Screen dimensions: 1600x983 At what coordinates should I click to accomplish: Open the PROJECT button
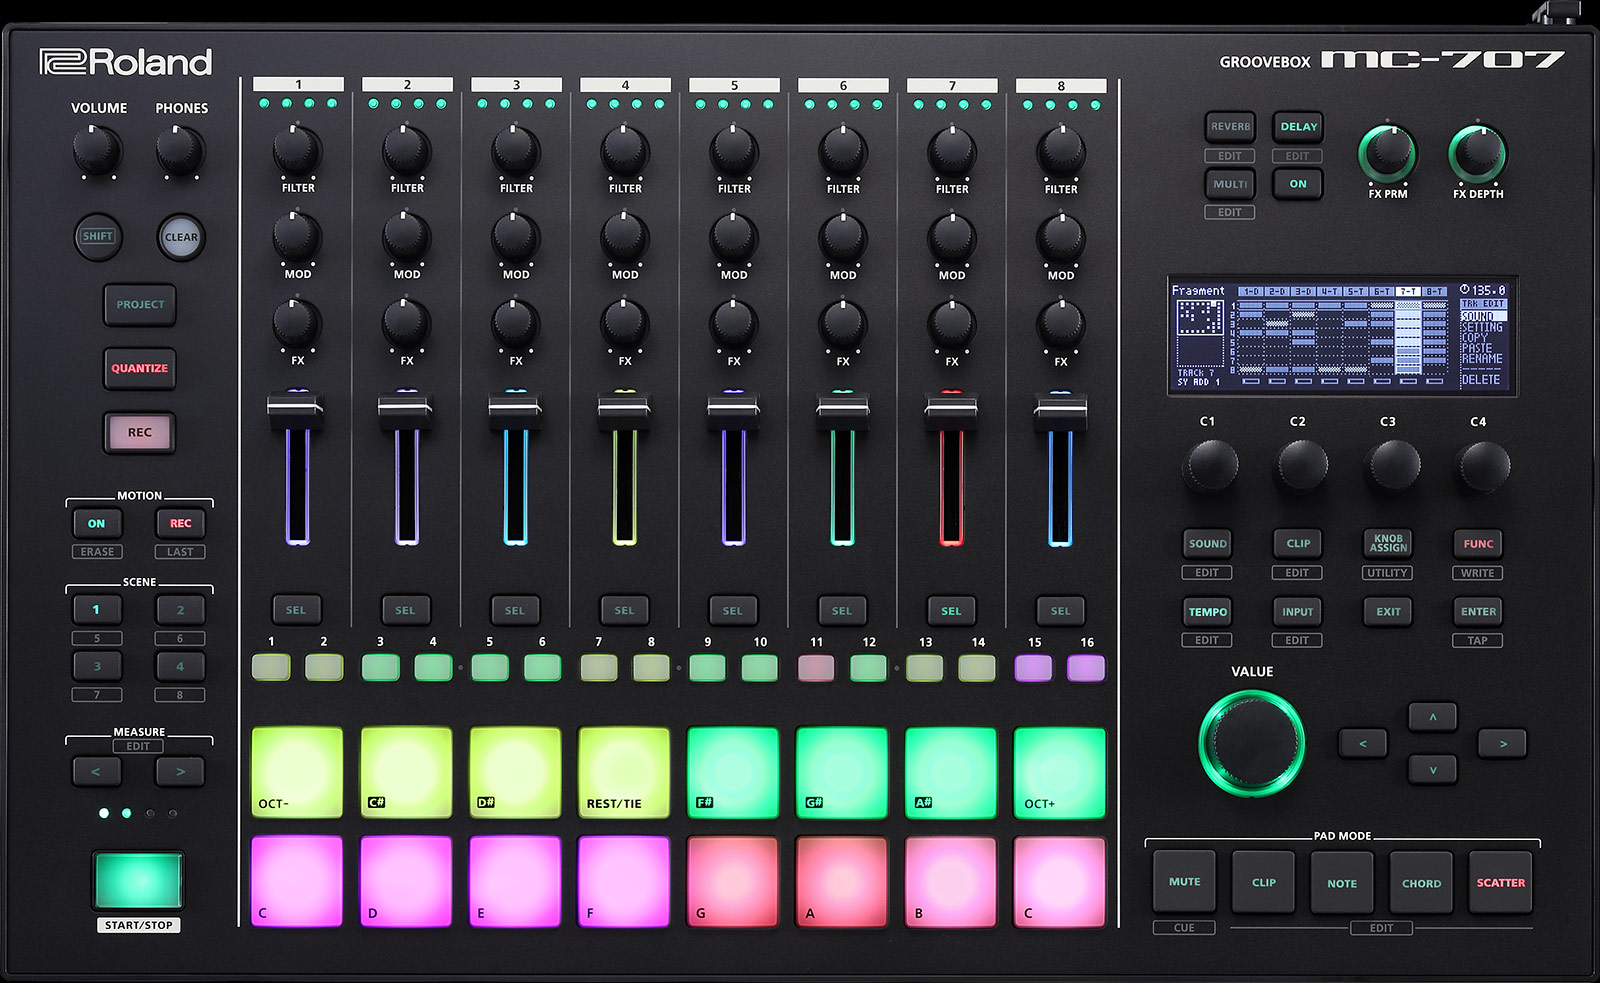point(139,305)
